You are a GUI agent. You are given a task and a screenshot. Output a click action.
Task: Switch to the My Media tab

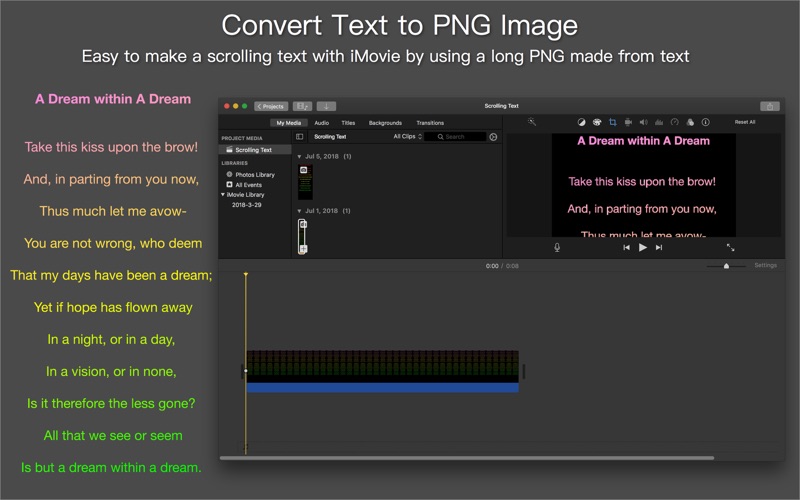click(289, 122)
